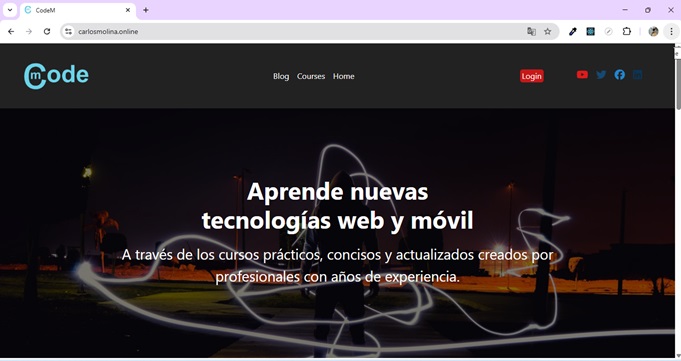The image size is (681, 361).
Task: Minimize the Chrome window
Action: [625, 10]
